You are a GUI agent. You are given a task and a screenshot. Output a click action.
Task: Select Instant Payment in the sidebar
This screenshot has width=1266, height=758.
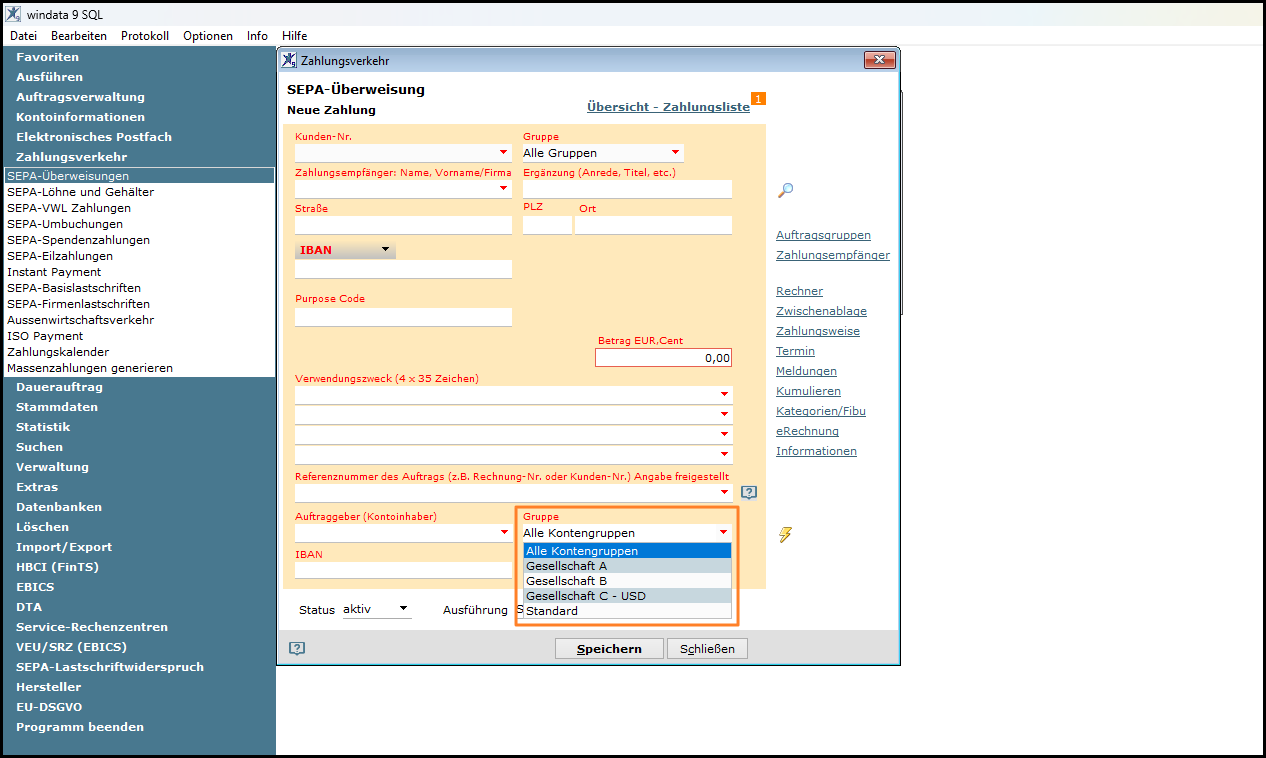click(x=54, y=272)
